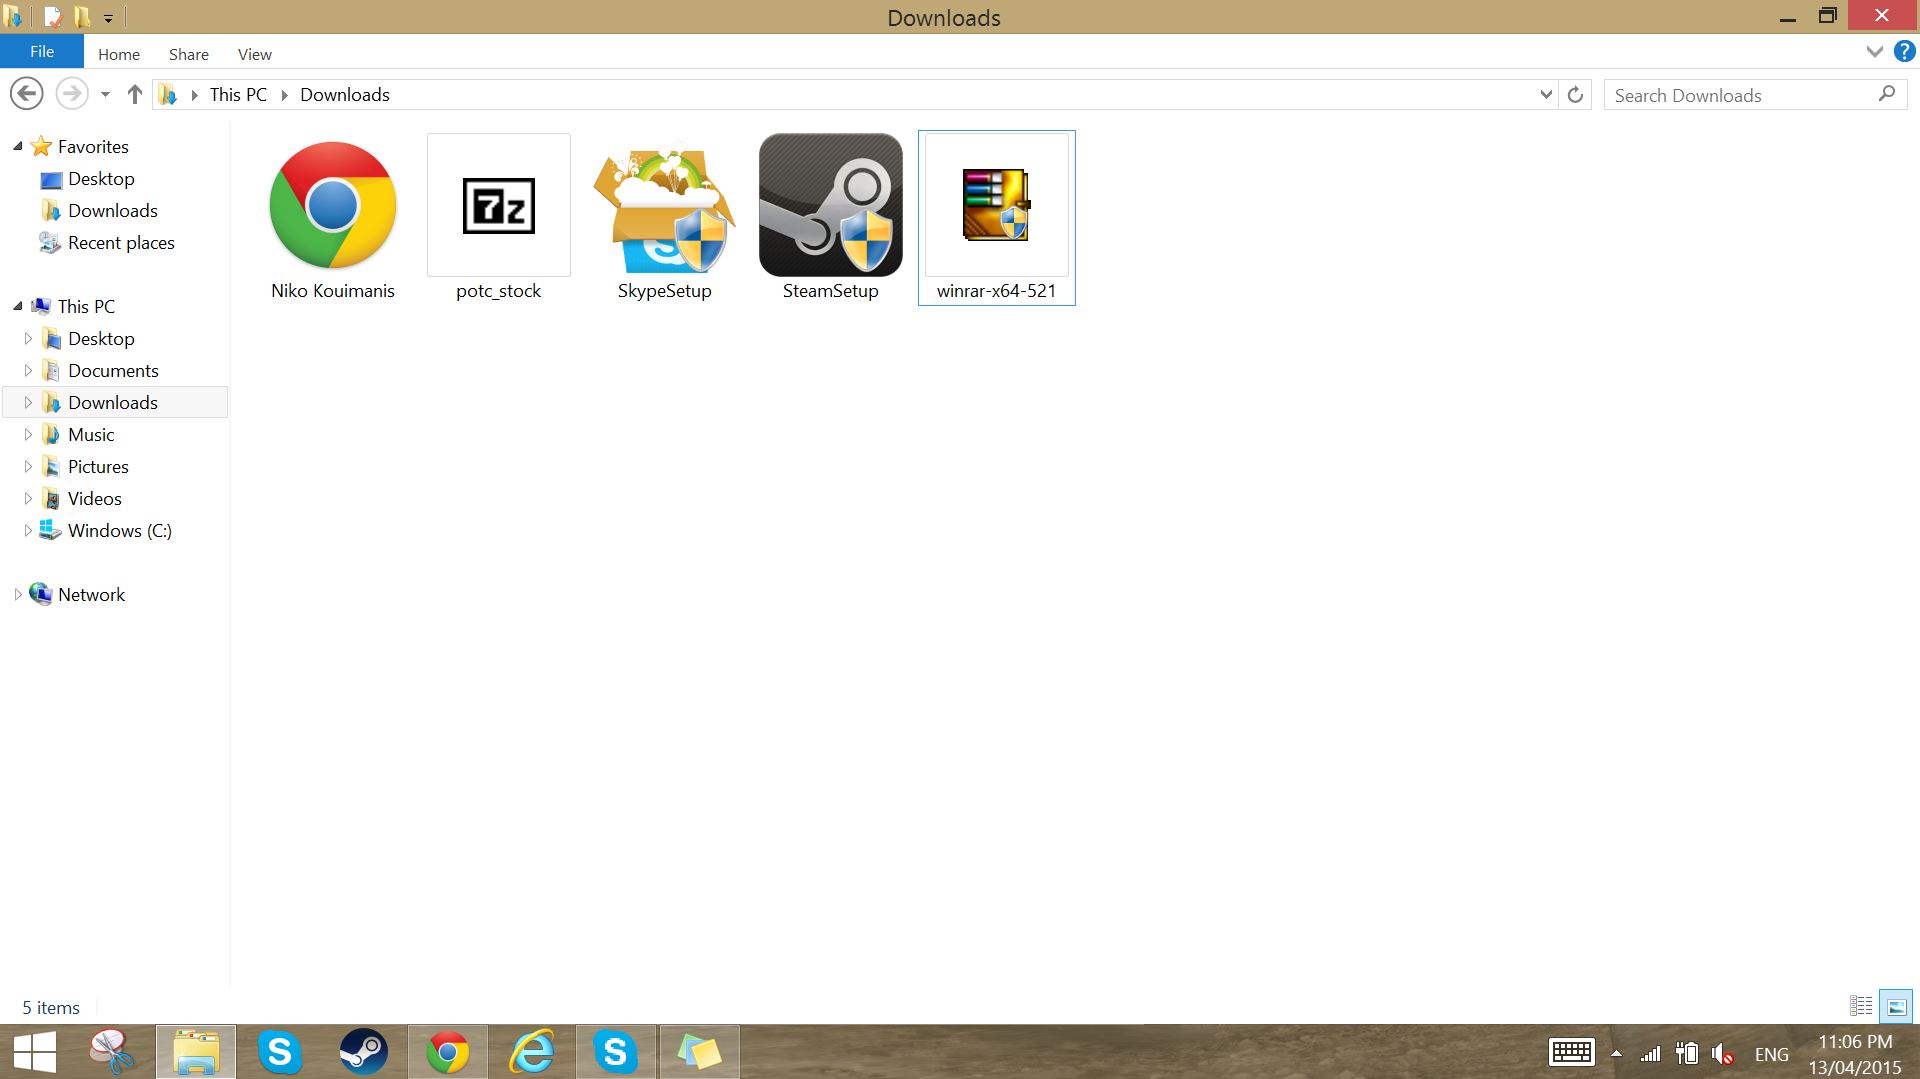The width and height of the screenshot is (1920, 1079).
Task: Open the View ribbon tab
Action: [x=255, y=54]
